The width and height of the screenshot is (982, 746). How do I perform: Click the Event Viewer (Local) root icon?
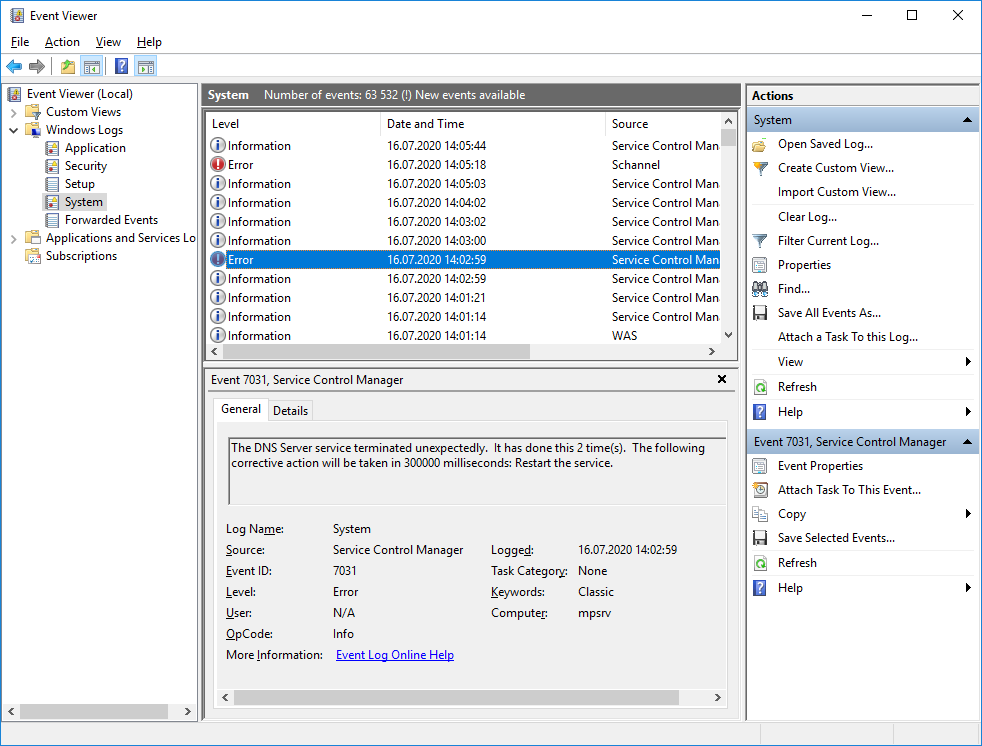pyautogui.click(x=14, y=95)
